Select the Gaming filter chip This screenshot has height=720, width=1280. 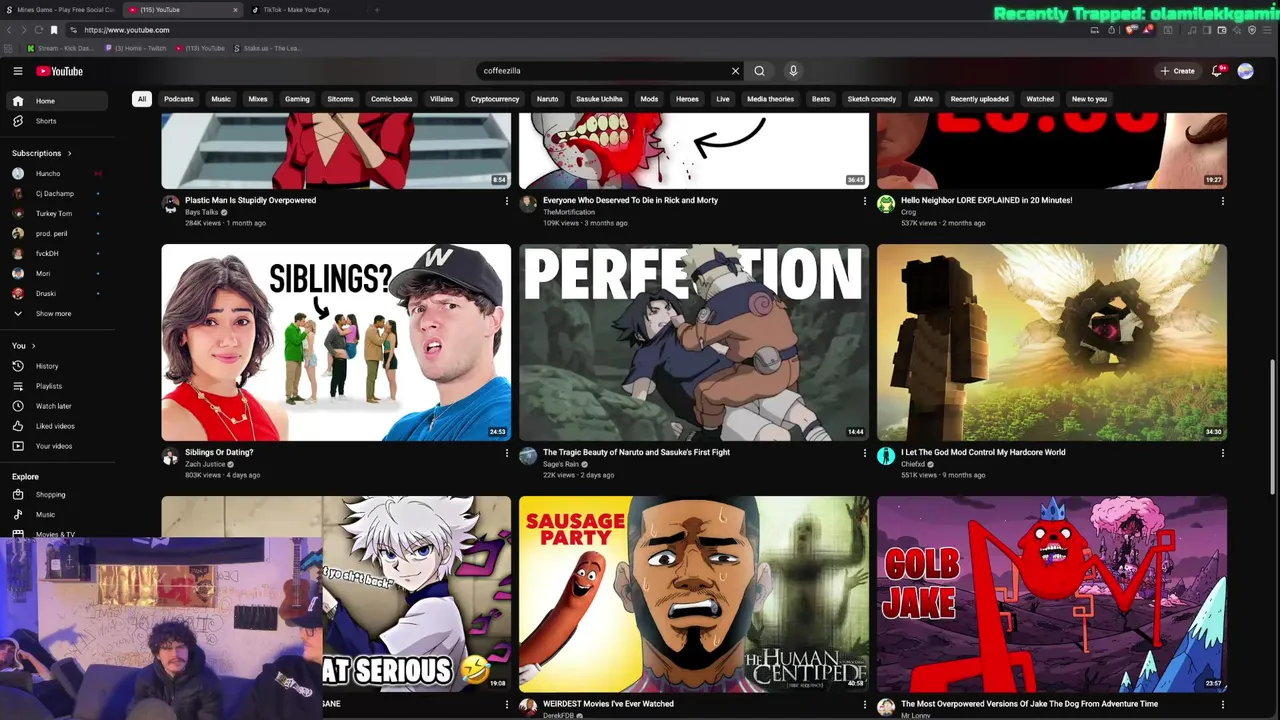tap(297, 99)
